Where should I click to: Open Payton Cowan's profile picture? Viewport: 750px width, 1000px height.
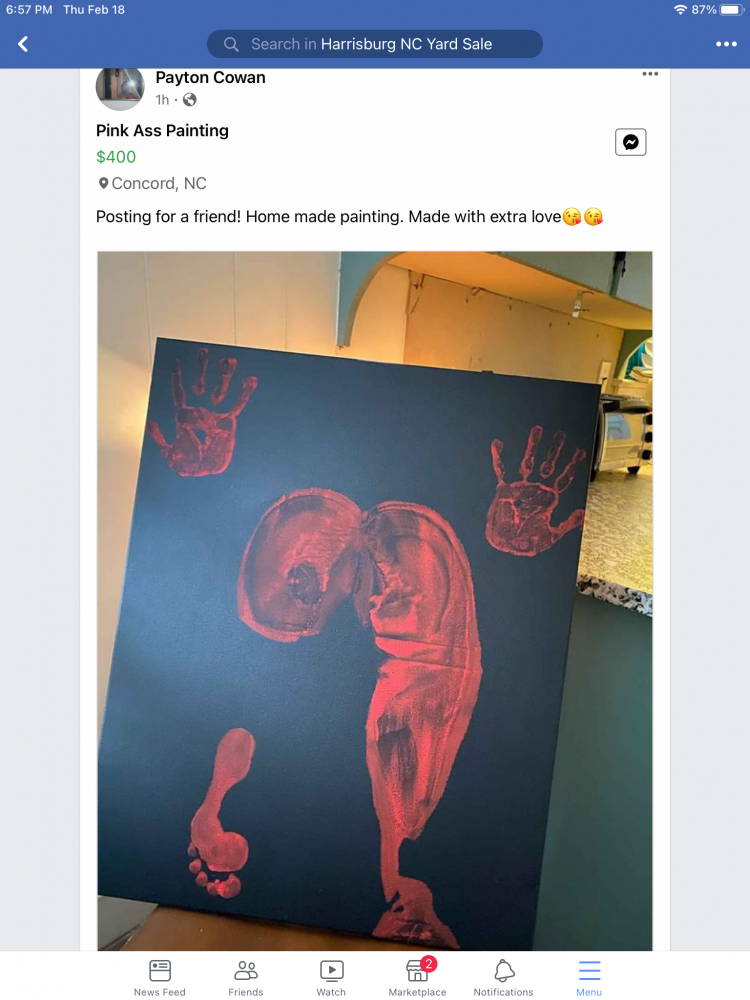pyautogui.click(x=120, y=88)
